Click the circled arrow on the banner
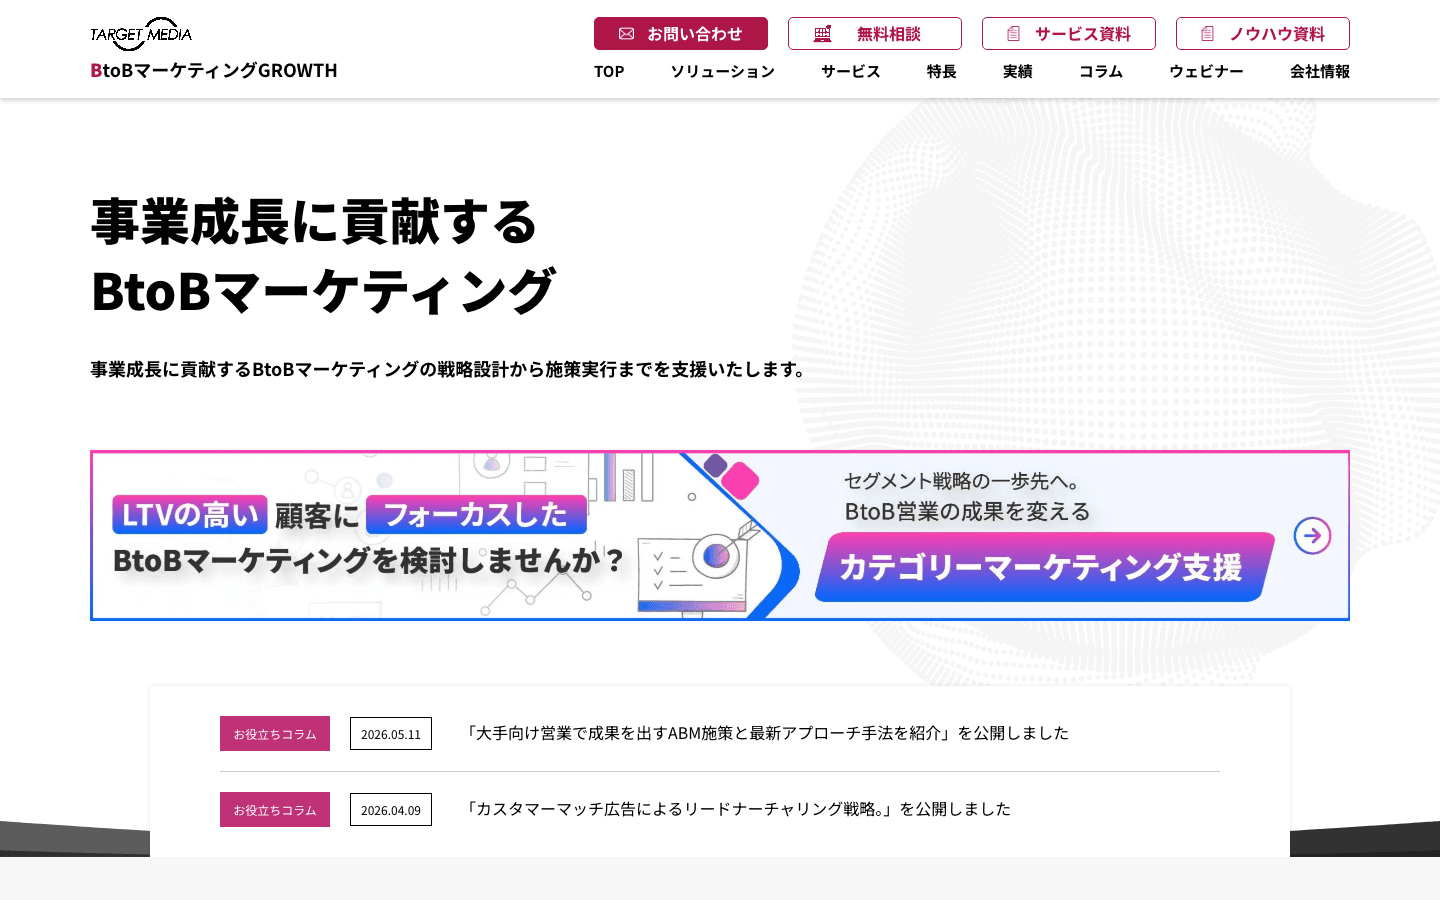Image resolution: width=1440 pixels, height=900 pixels. [1312, 536]
